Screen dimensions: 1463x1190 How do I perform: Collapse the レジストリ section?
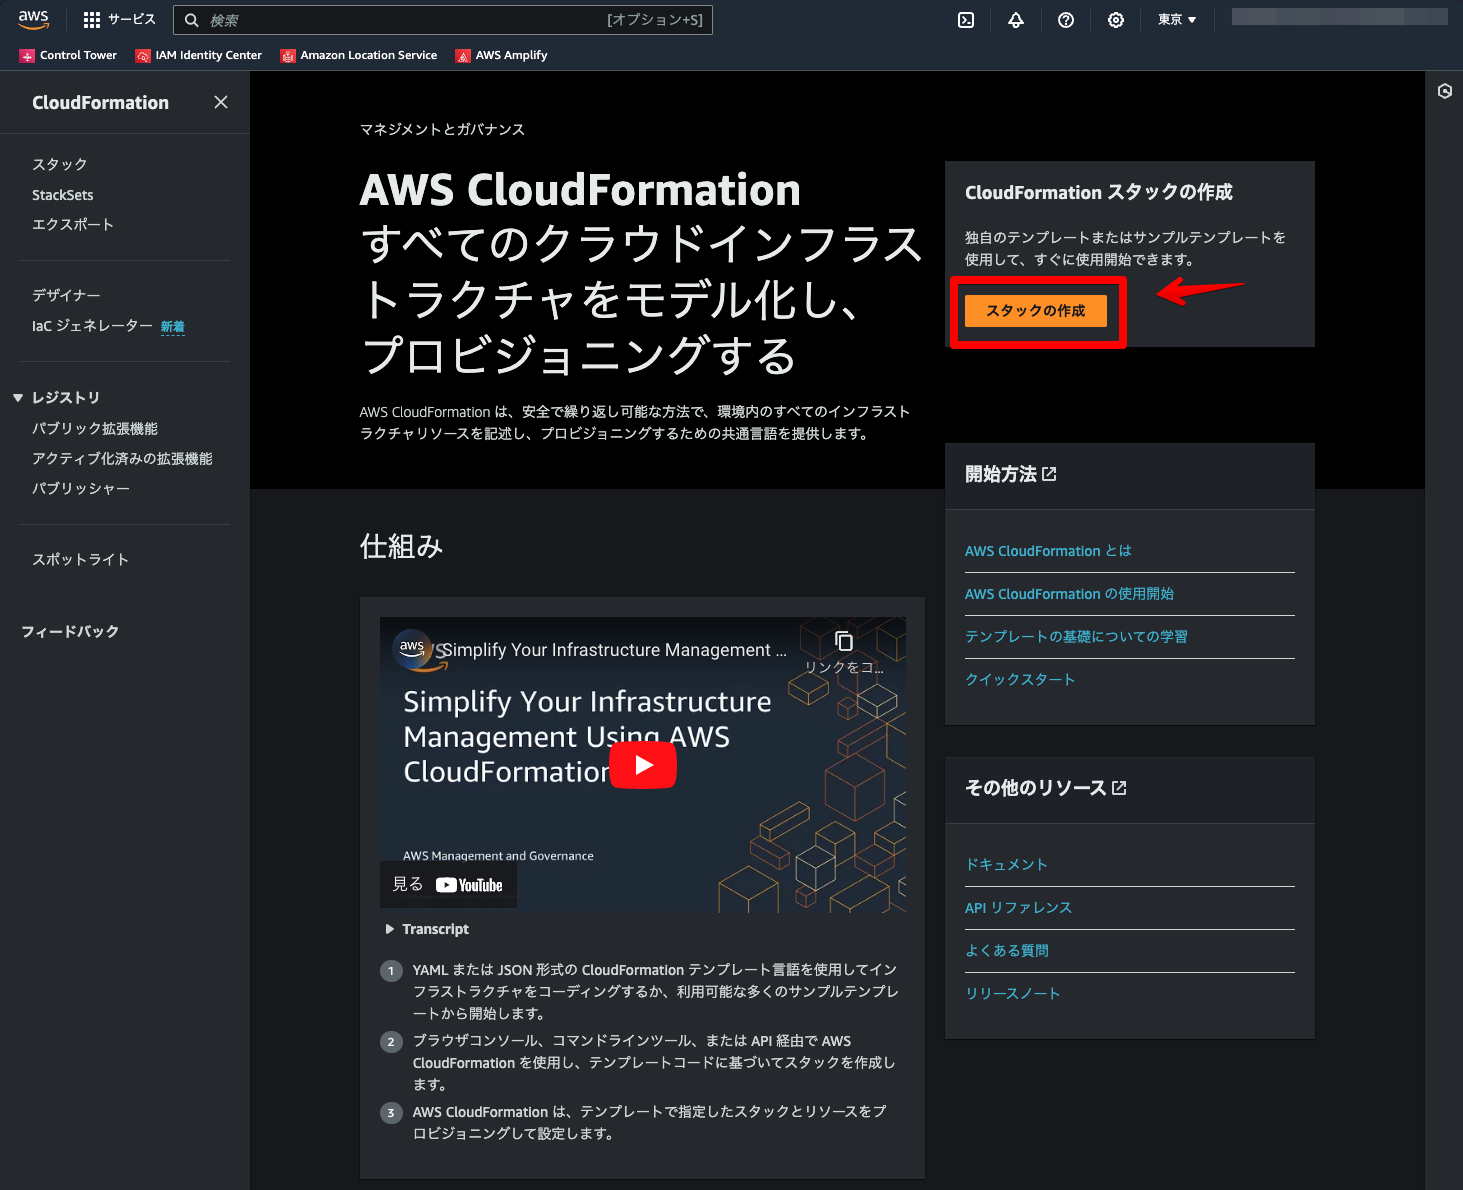pyautogui.click(x=18, y=398)
